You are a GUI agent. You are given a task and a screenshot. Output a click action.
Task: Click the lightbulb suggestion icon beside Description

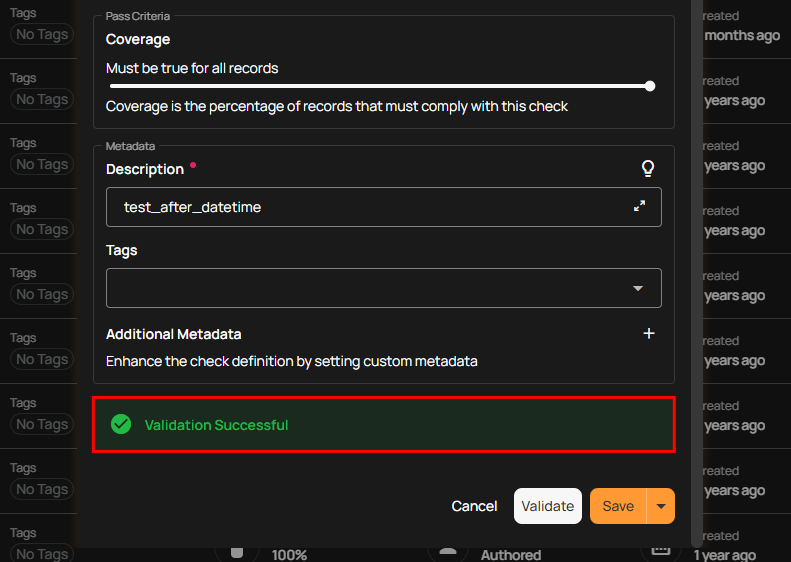pyautogui.click(x=648, y=168)
